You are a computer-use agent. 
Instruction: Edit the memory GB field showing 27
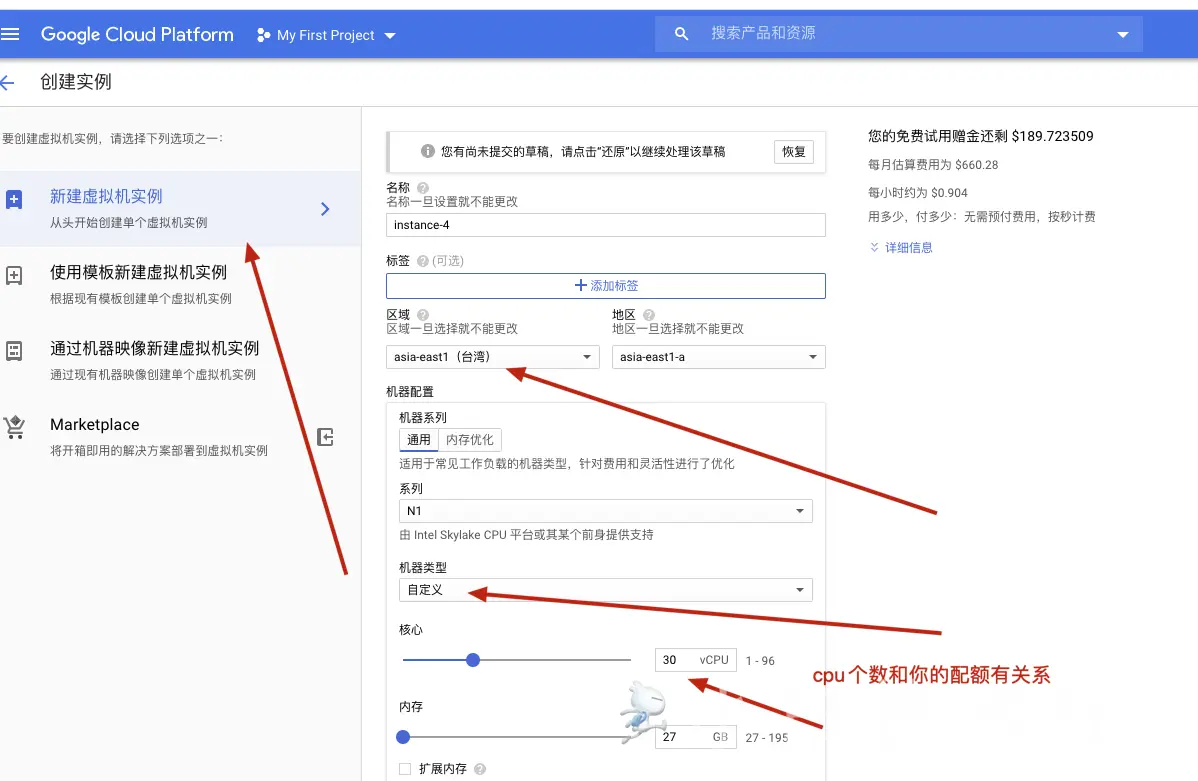[x=695, y=737]
